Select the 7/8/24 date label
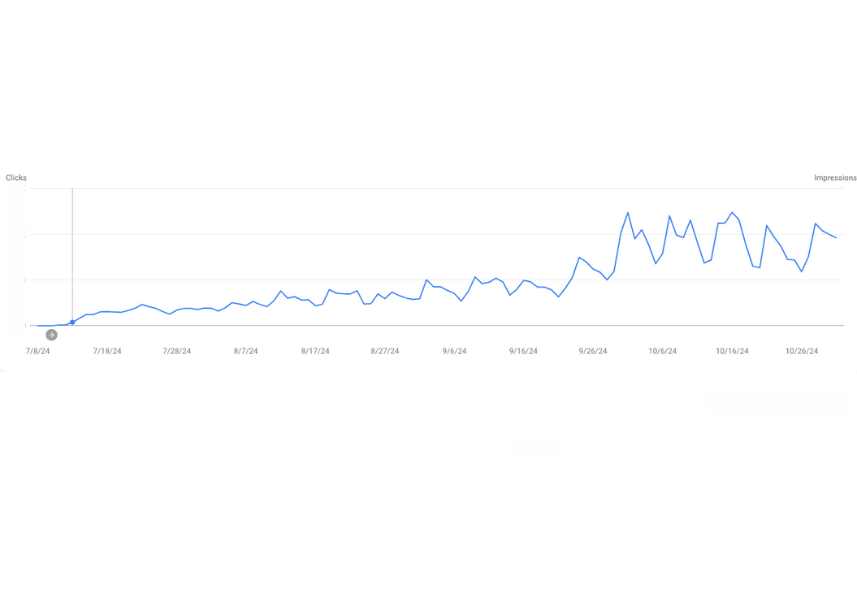The width and height of the screenshot is (857, 595). [x=38, y=351]
